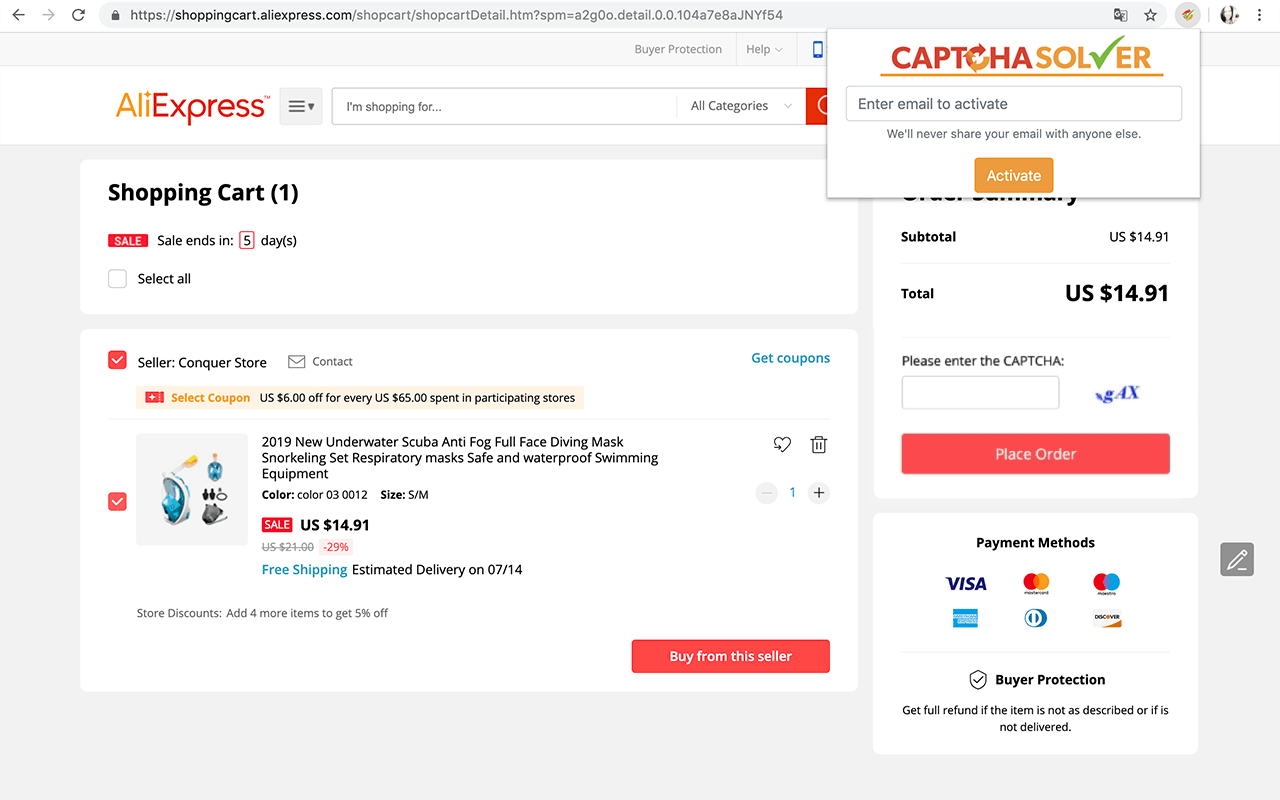The height and width of the screenshot is (800, 1280).
Task: Click the Total US $14.91 amount
Action: coord(1117,293)
